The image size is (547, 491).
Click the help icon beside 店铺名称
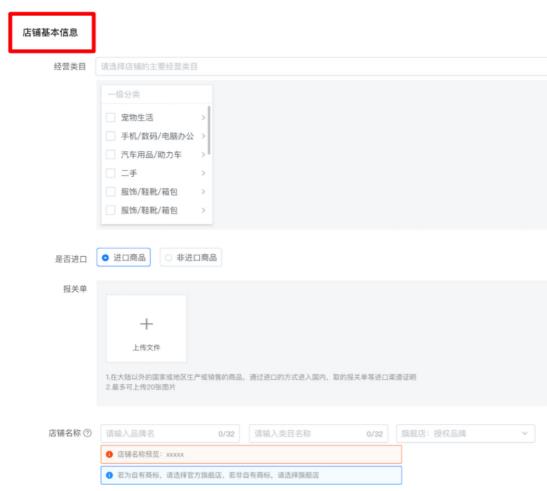[87, 433]
